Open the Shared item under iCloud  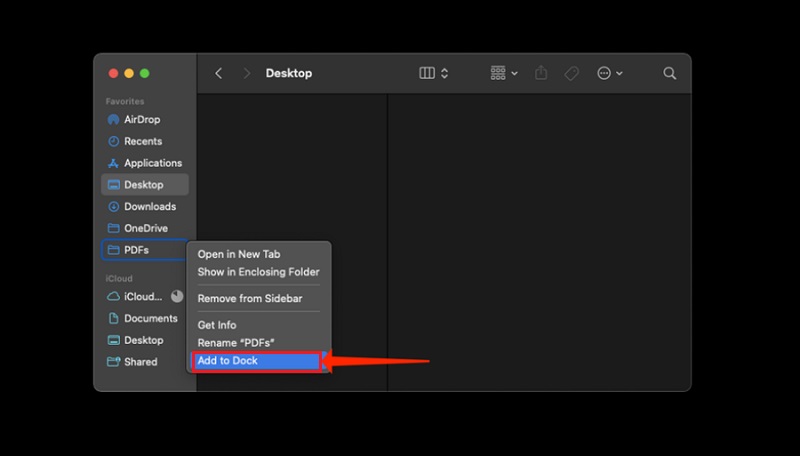click(x=140, y=362)
